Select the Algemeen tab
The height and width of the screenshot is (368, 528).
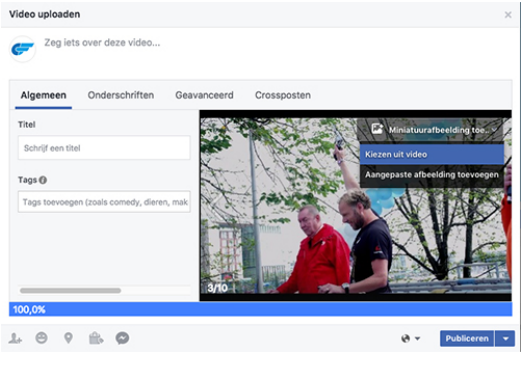coord(43,95)
